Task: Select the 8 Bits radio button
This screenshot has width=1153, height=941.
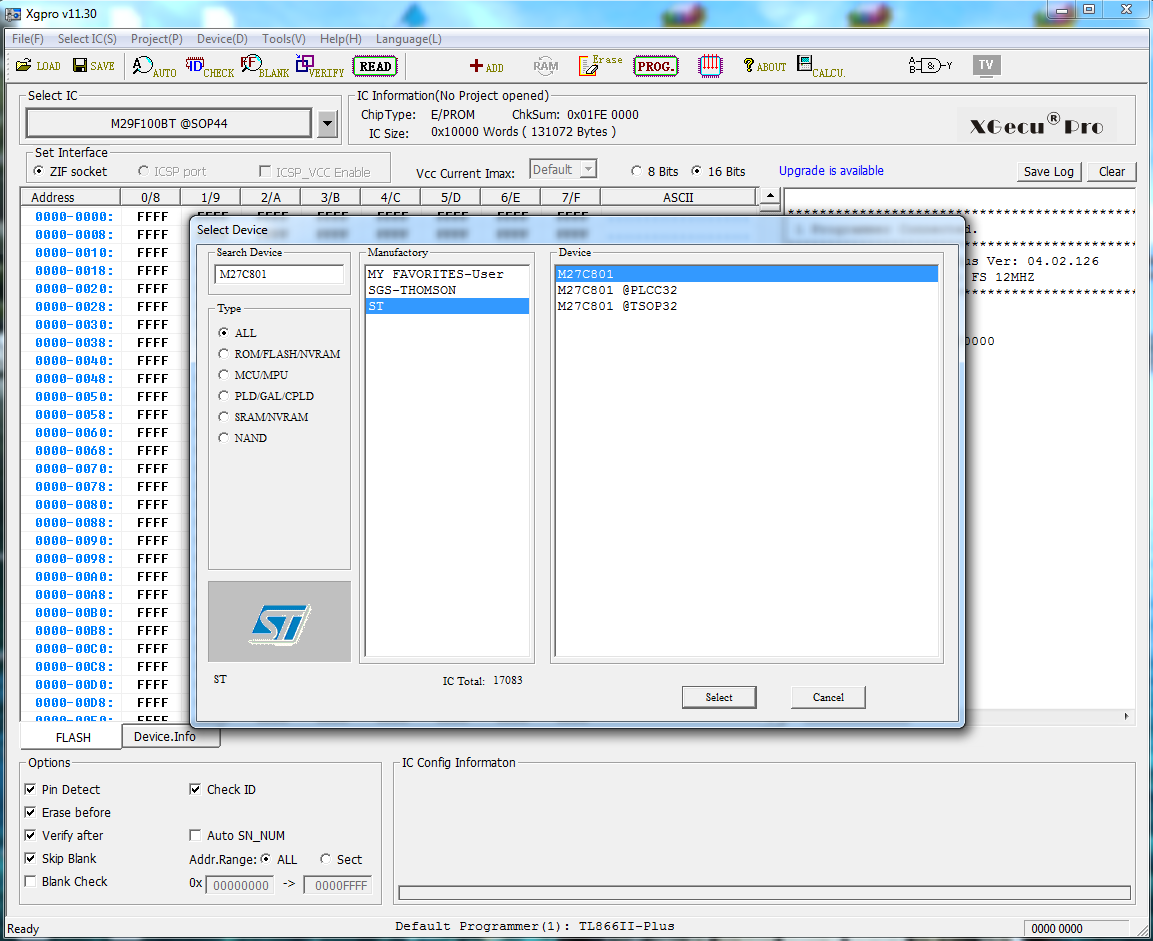Action: [x=636, y=171]
